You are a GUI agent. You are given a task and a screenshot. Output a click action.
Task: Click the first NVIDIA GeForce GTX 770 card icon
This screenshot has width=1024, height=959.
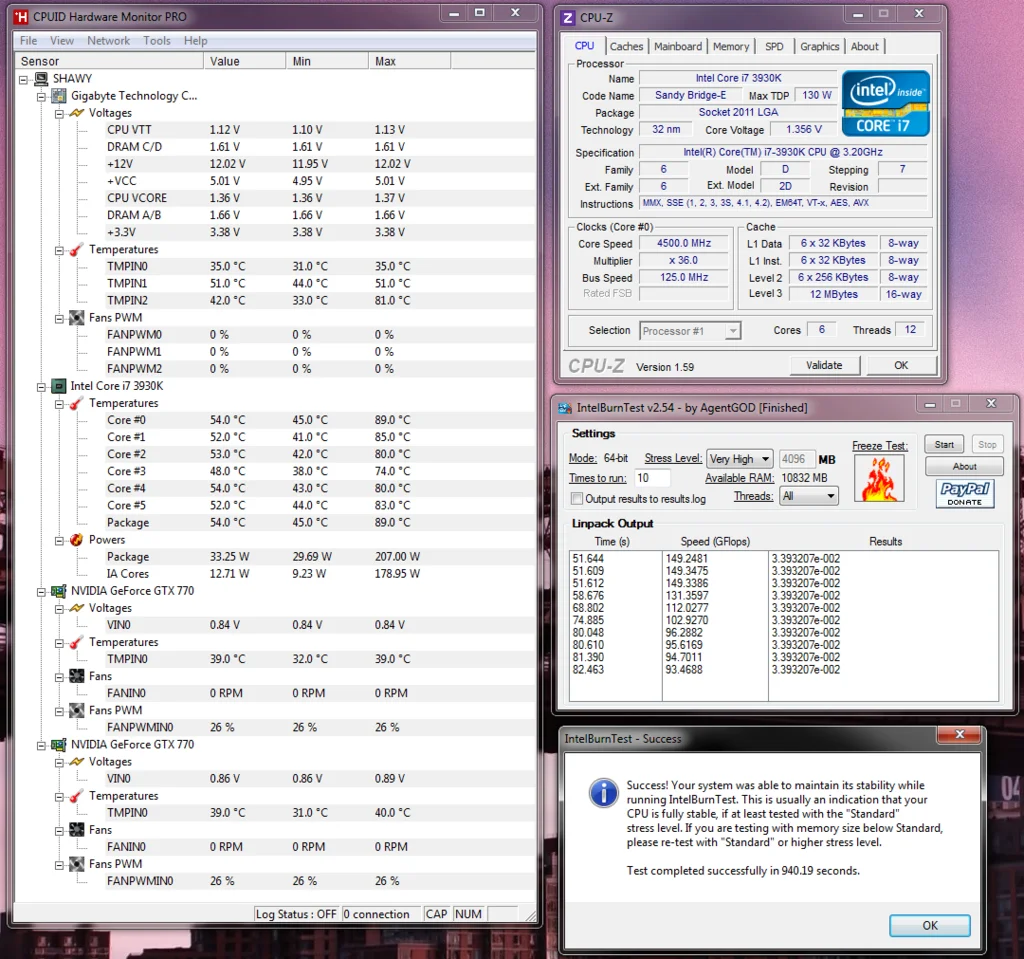tap(59, 591)
